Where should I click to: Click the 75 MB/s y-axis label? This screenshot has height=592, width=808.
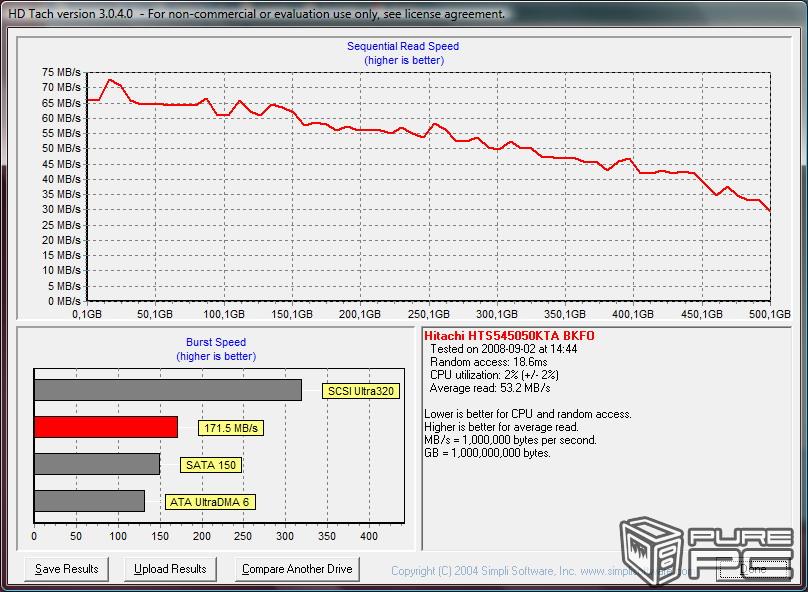[x=61, y=72]
